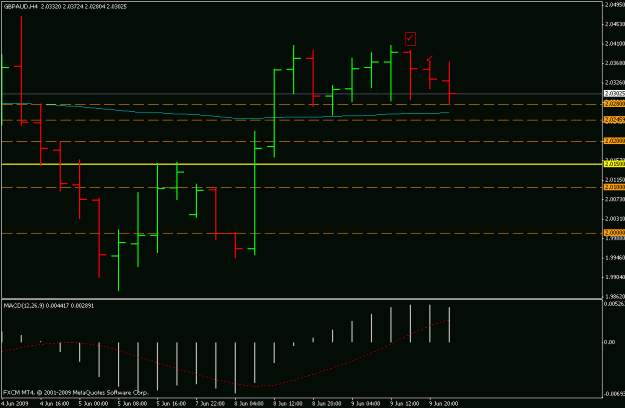The image size is (625, 408).
Task: Click the '5 Jun 00:00' time label
Action: (x=93, y=403)
